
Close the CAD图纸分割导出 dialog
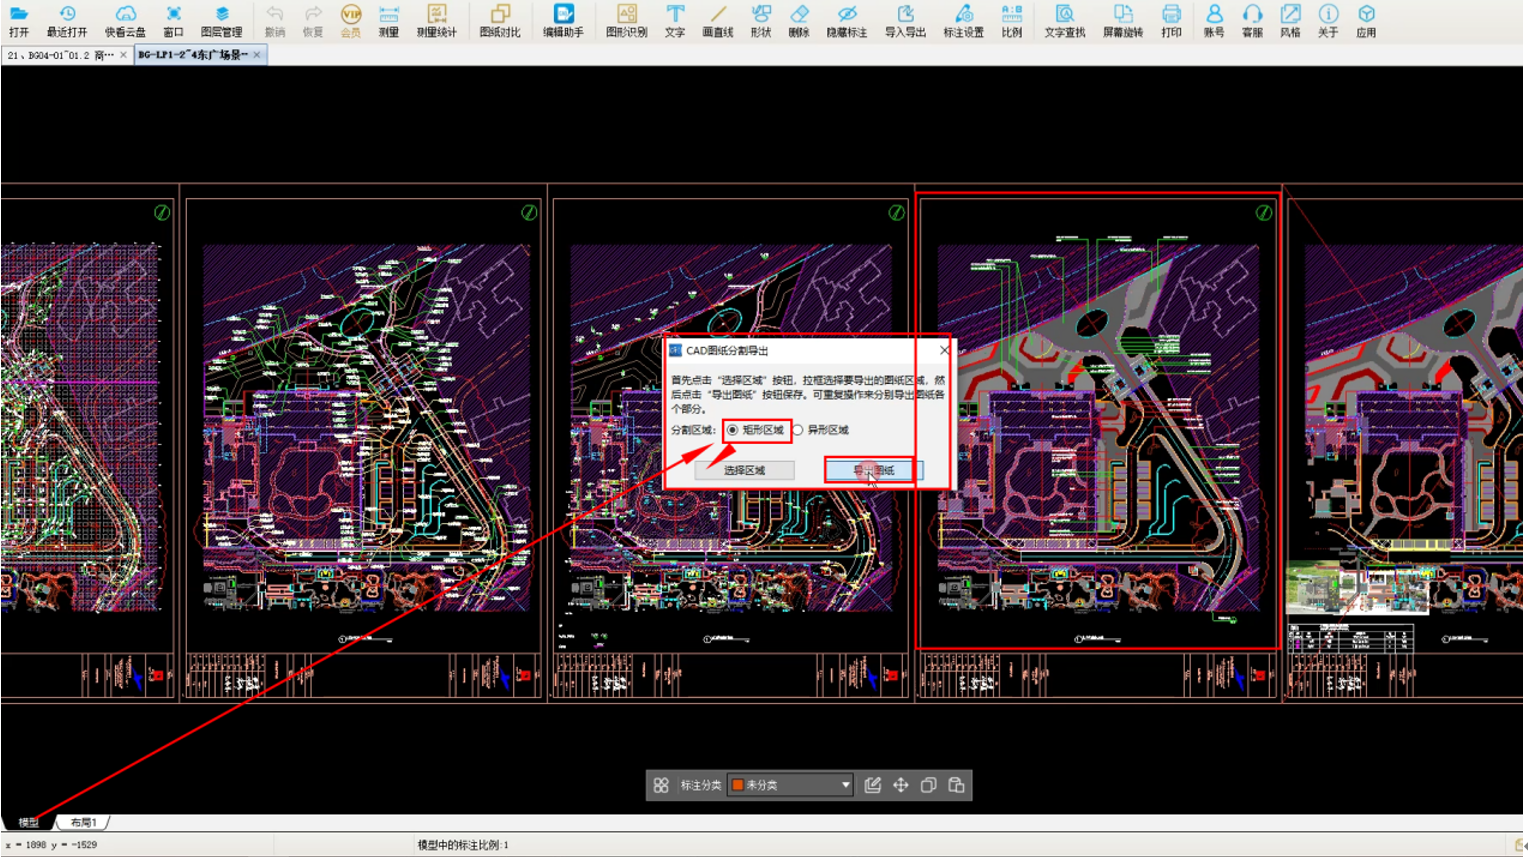[944, 350]
